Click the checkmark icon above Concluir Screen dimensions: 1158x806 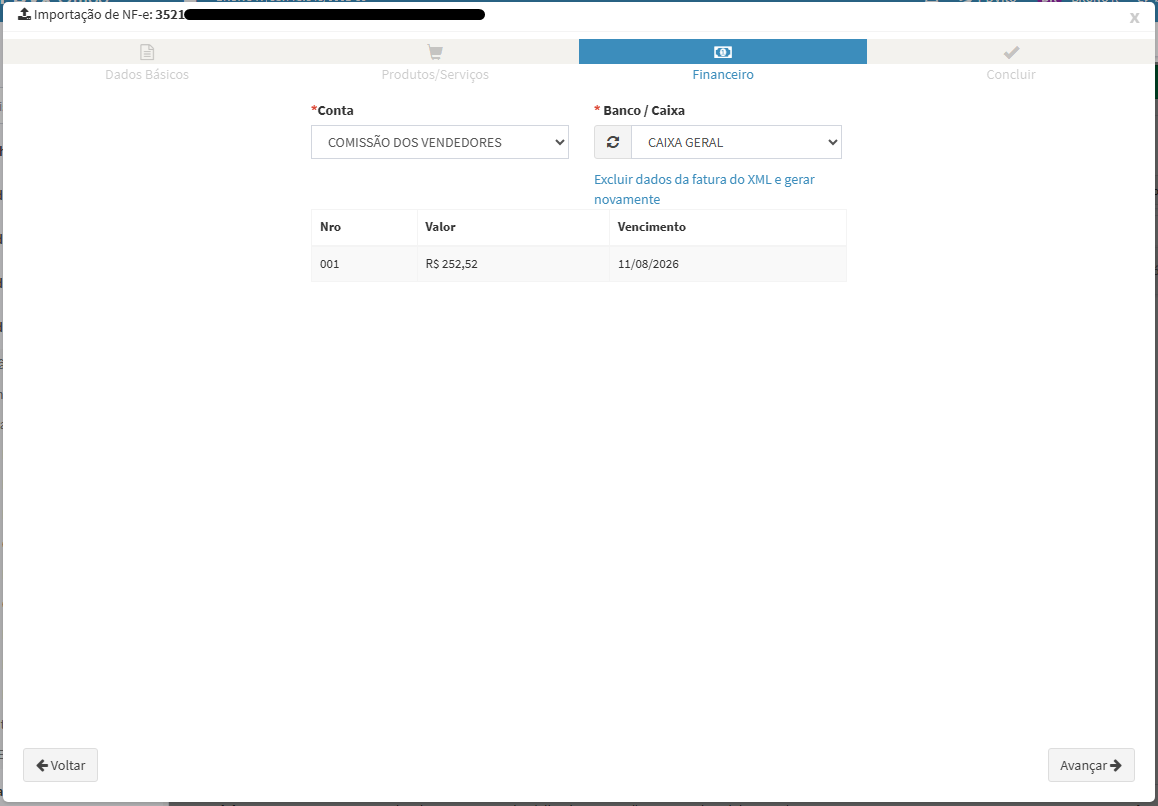tap(1011, 52)
